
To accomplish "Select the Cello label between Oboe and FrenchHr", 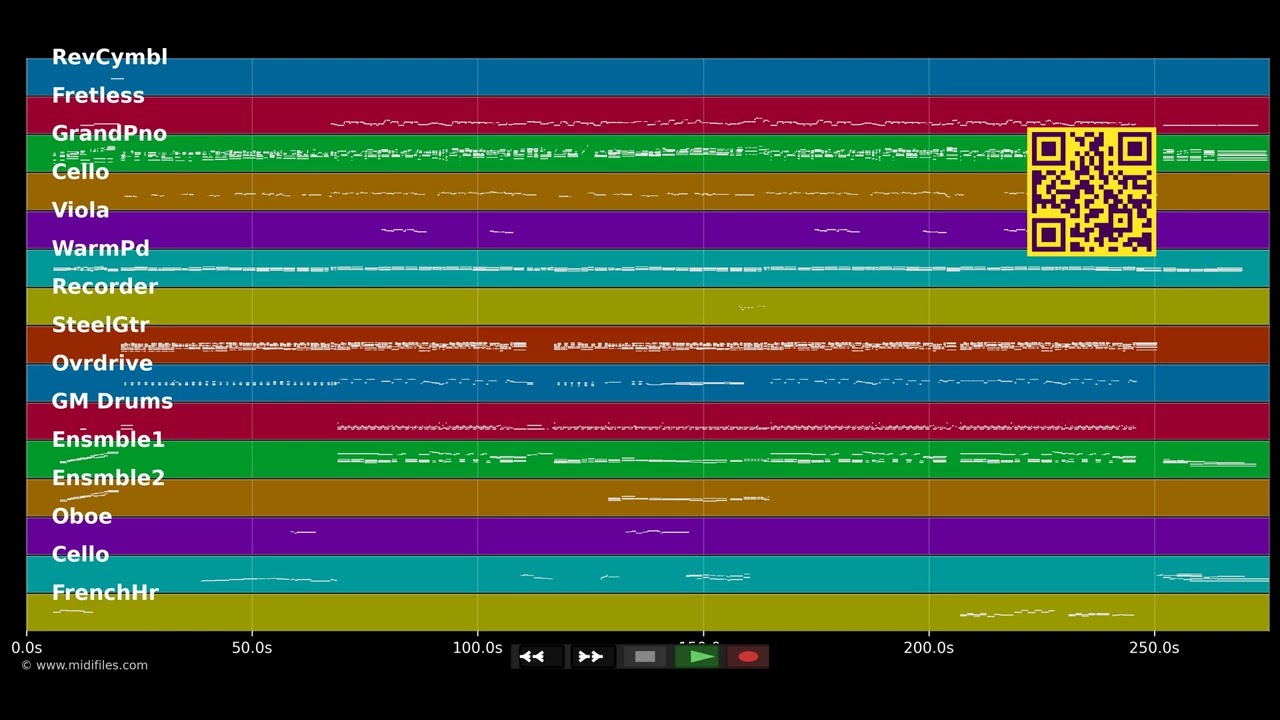I will [80, 554].
